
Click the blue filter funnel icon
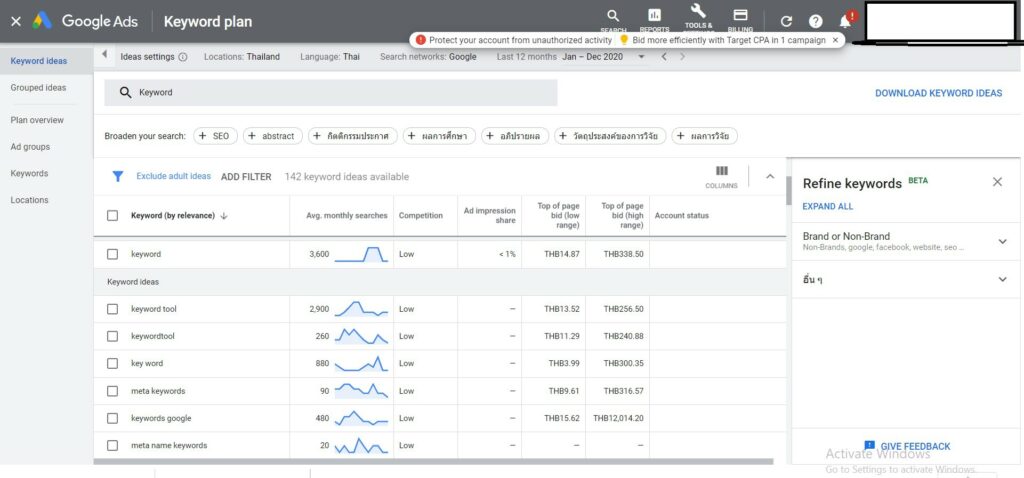[118, 176]
